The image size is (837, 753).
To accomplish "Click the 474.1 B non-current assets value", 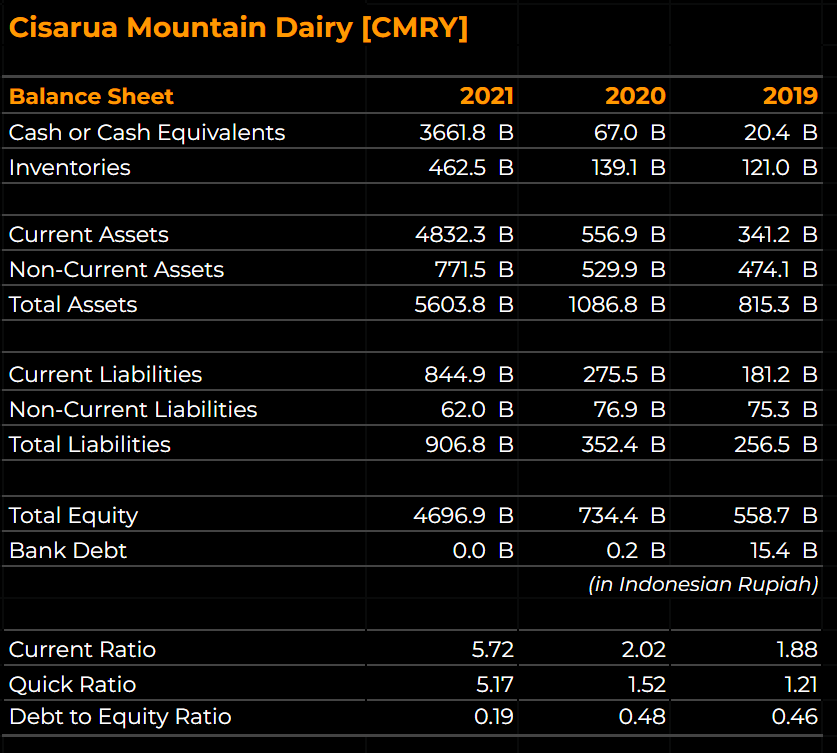I will point(778,270).
